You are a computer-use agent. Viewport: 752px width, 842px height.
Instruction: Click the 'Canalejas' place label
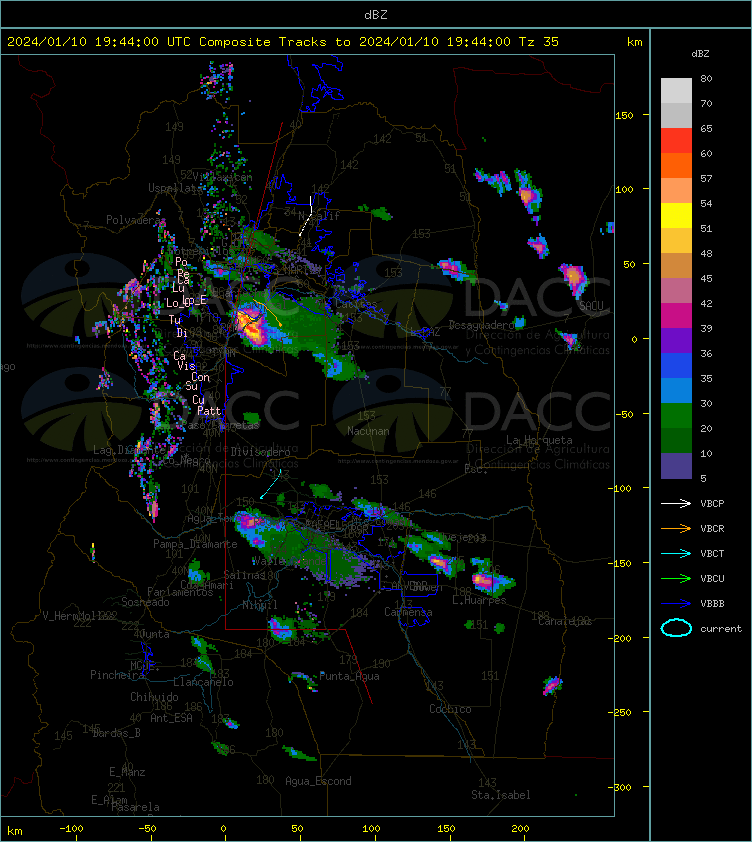tap(565, 621)
